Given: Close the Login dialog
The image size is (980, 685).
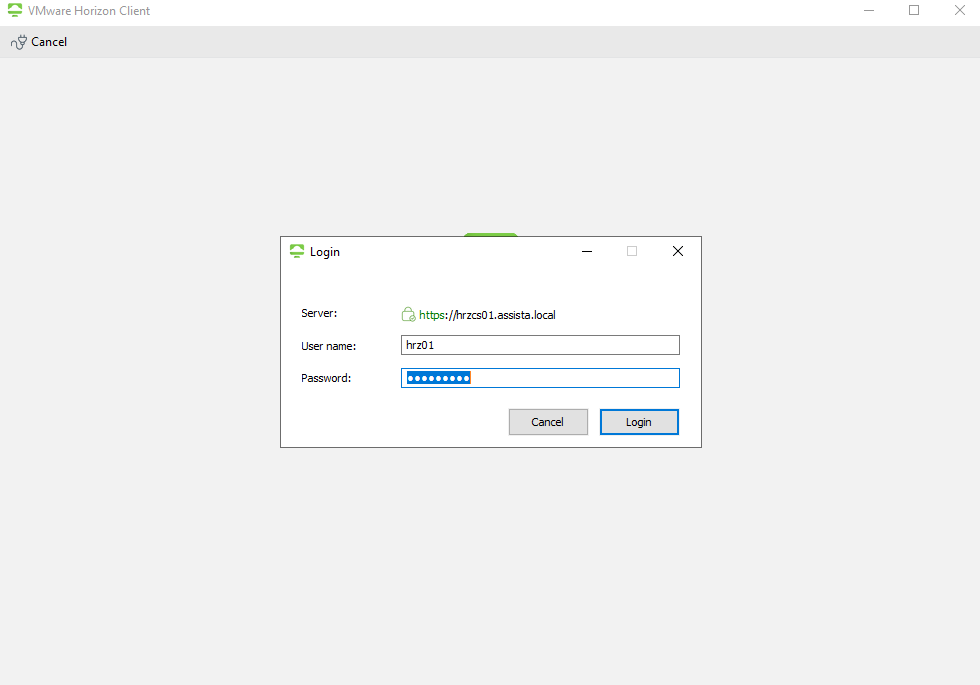Looking at the screenshot, I should coord(678,251).
